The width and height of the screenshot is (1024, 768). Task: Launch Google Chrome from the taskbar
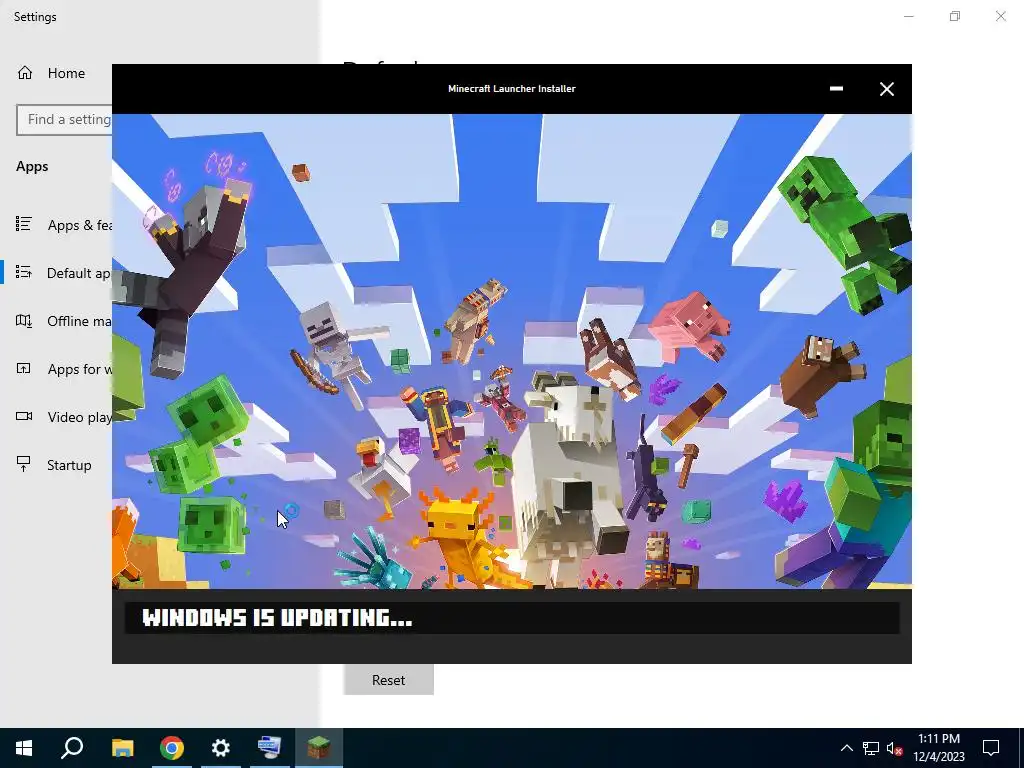click(x=172, y=748)
